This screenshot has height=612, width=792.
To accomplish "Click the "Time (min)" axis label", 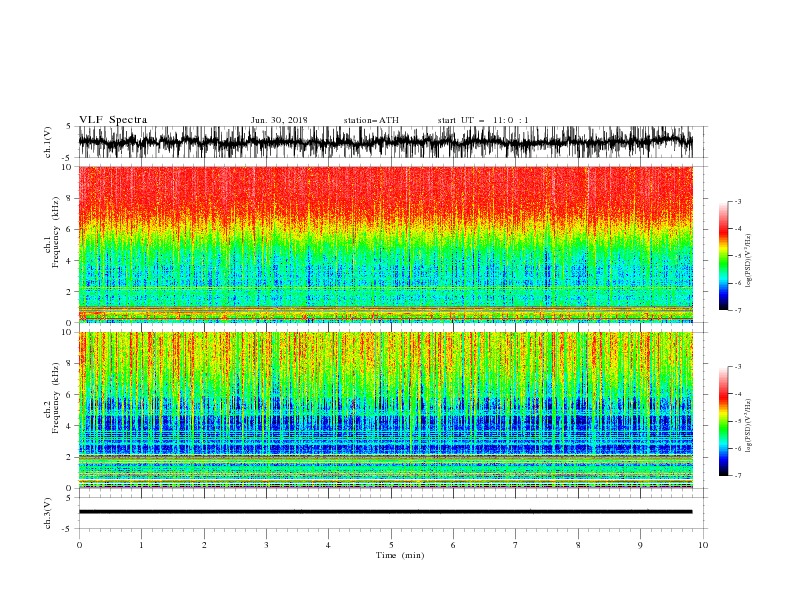I will (400, 555).
